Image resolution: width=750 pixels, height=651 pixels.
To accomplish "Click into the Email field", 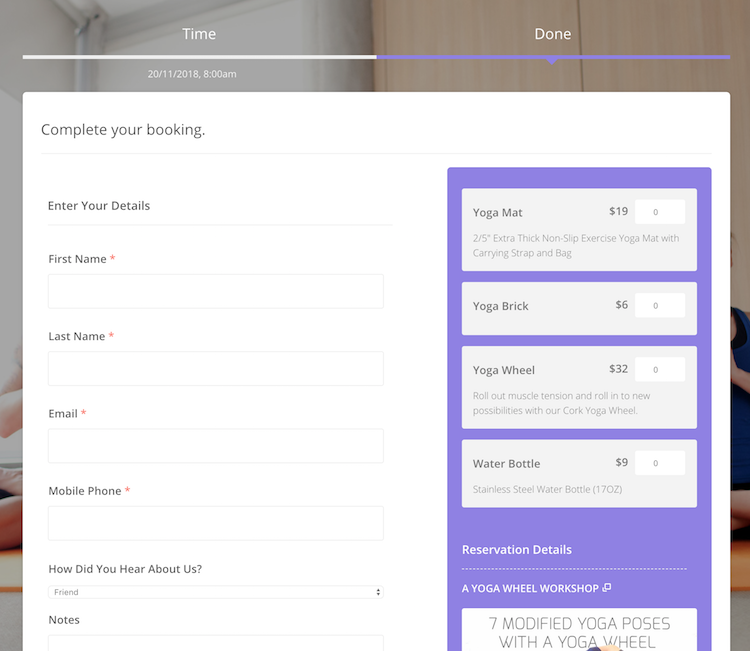I will click(x=216, y=446).
